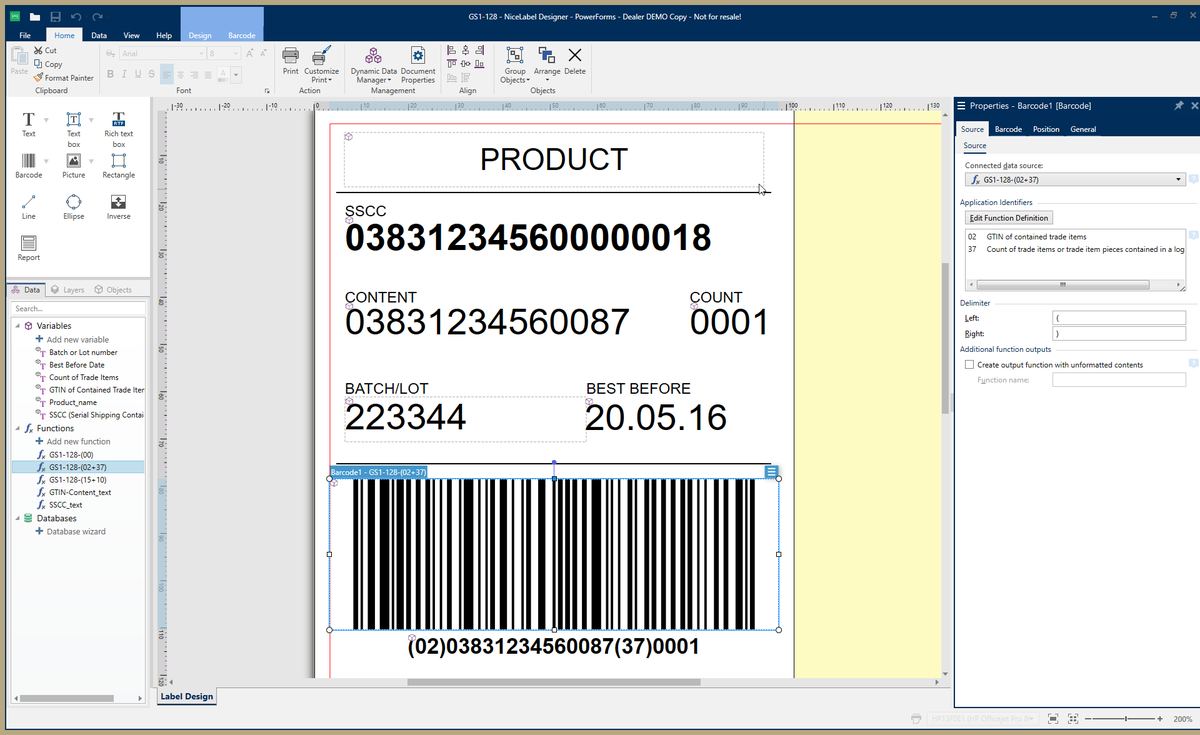Cut the selected object
The height and width of the screenshot is (735, 1200).
click(45, 50)
